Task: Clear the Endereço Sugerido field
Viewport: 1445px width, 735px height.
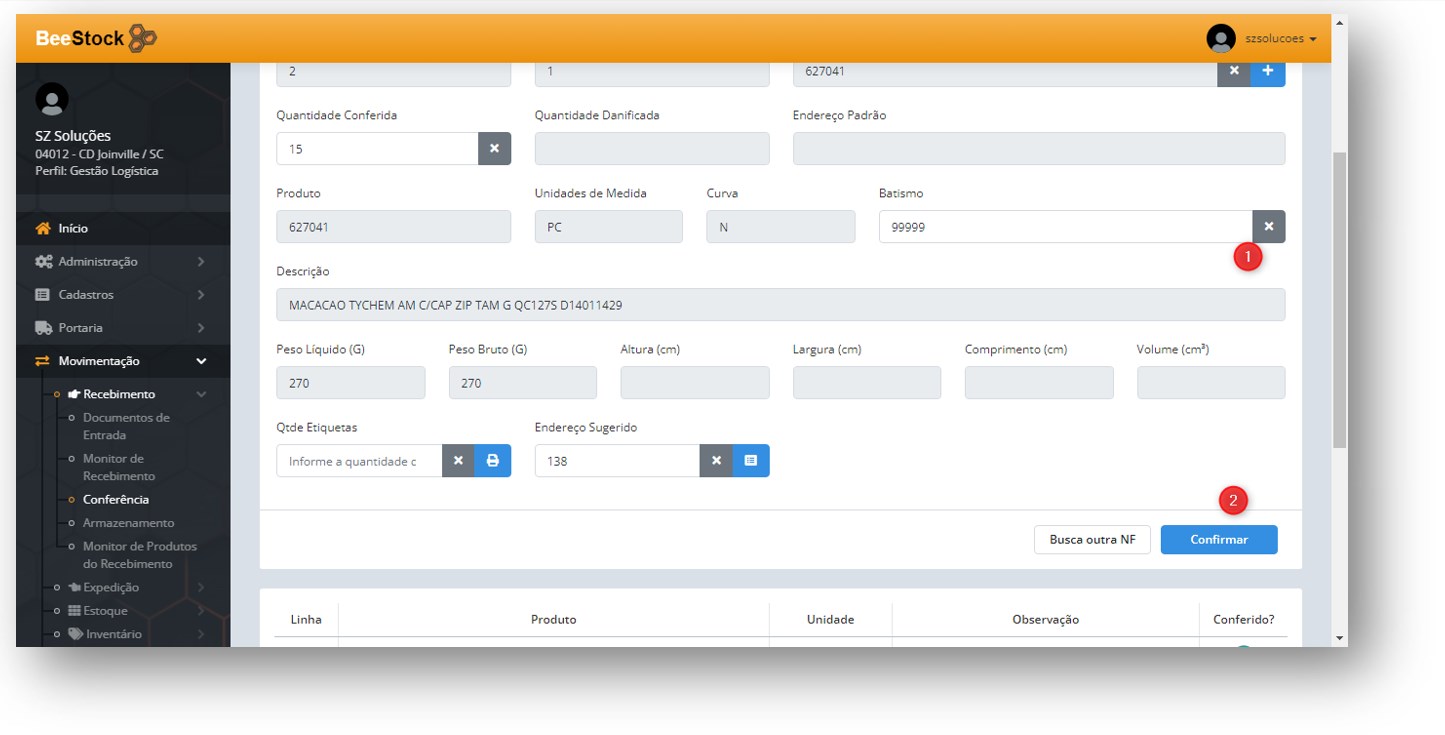Action: click(716, 461)
